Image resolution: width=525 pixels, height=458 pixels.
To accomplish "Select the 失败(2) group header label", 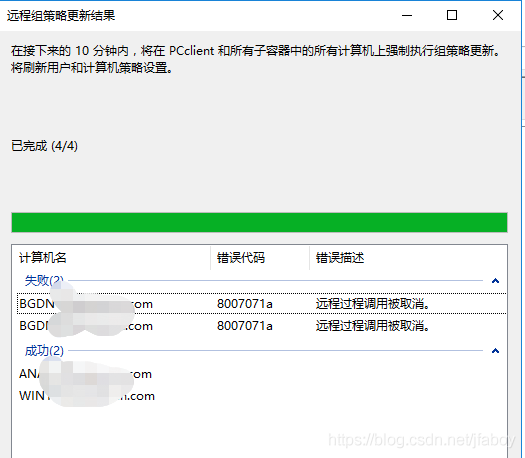I will (44, 281).
